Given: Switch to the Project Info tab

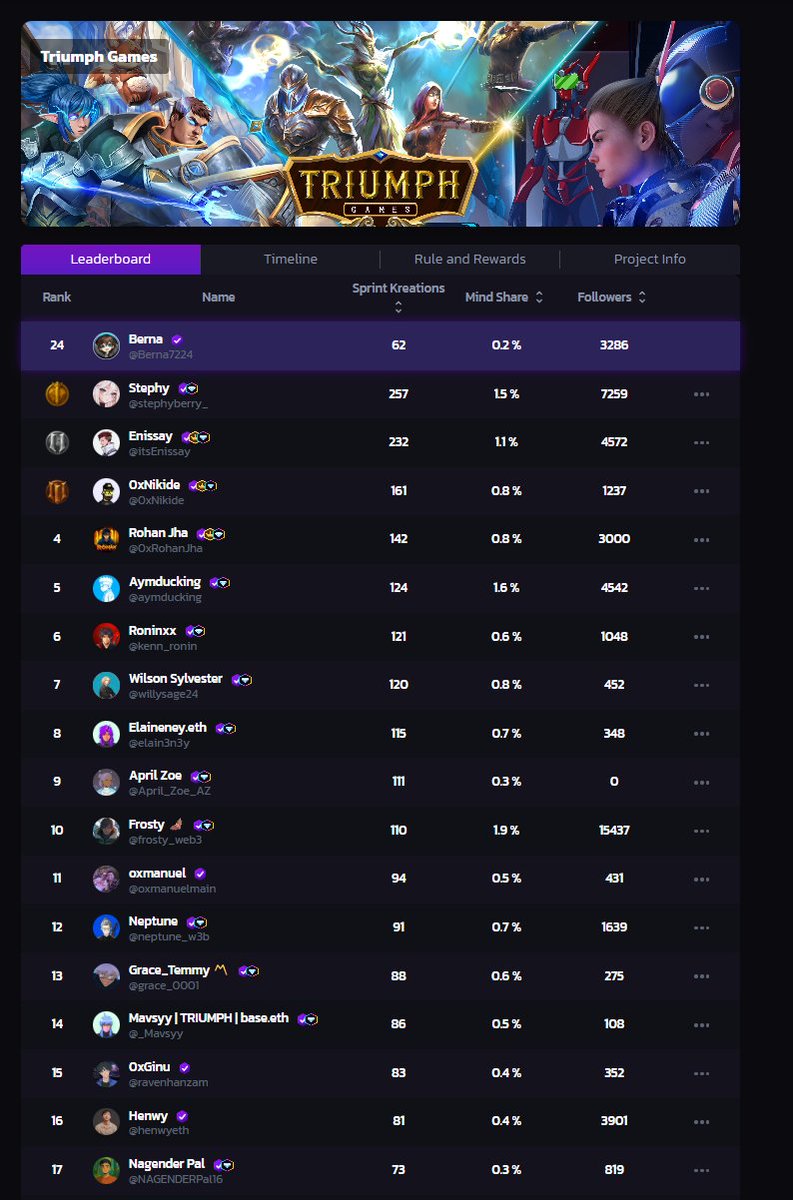Looking at the screenshot, I should point(650,259).
